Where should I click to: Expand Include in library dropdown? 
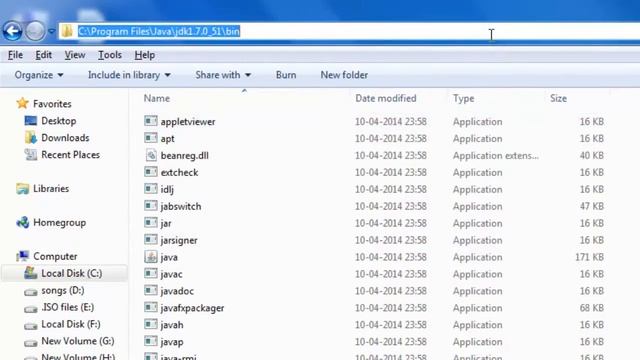(129, 75)
